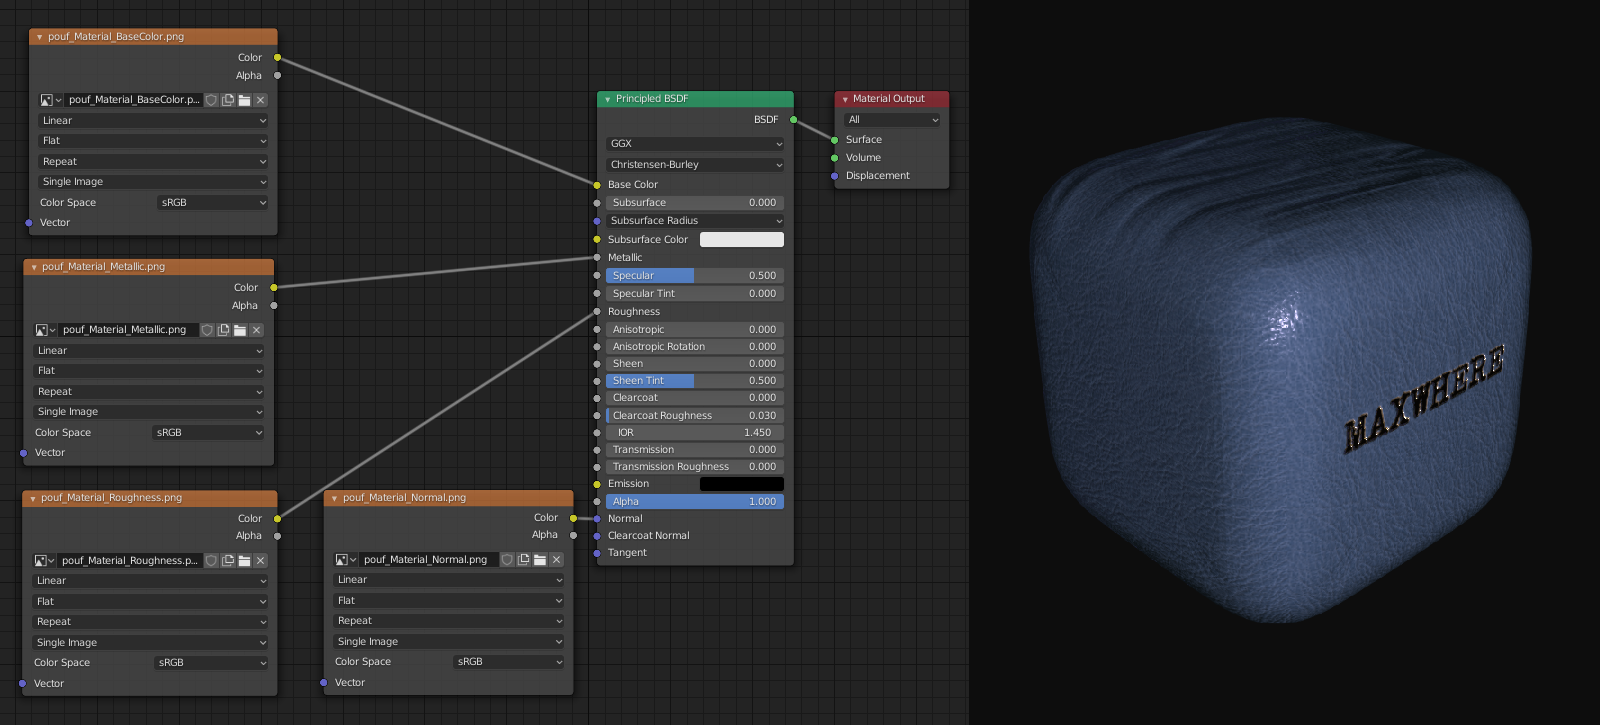The height and width of the screenshot is (725, 1600).
Task: Browse image icon in Metallic node
Action: [46, 330]
